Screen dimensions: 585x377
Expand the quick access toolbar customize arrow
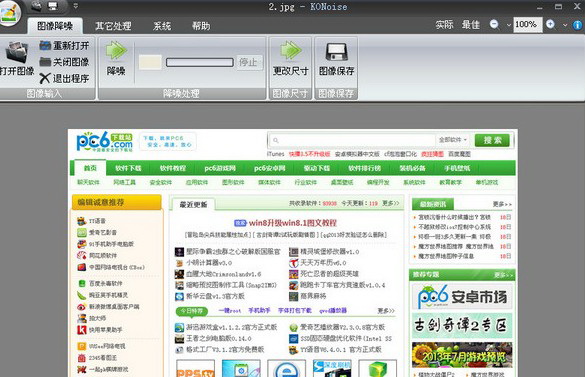76,6
